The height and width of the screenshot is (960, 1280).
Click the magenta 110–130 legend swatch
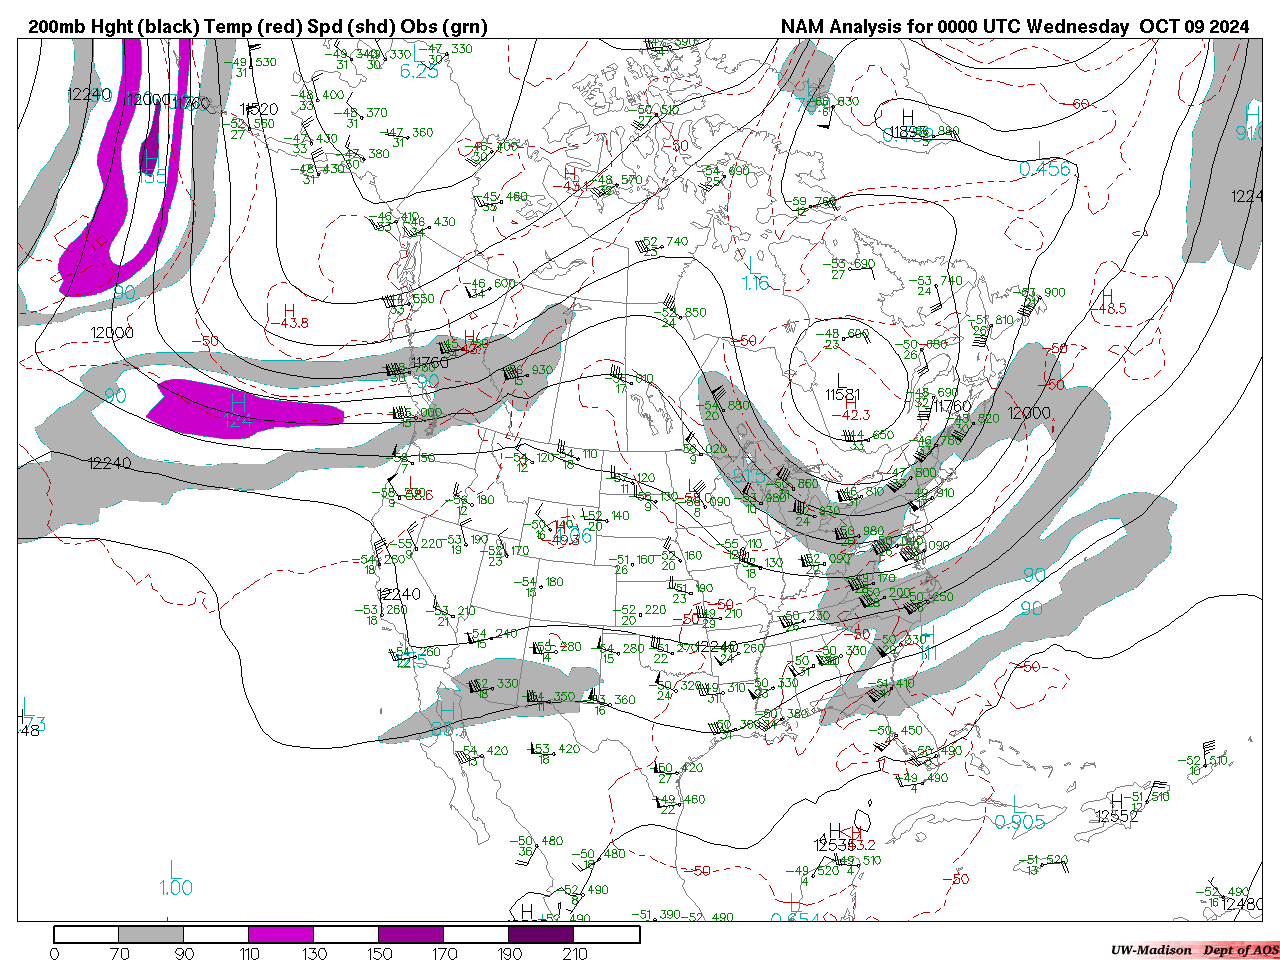tap(281, 934)
